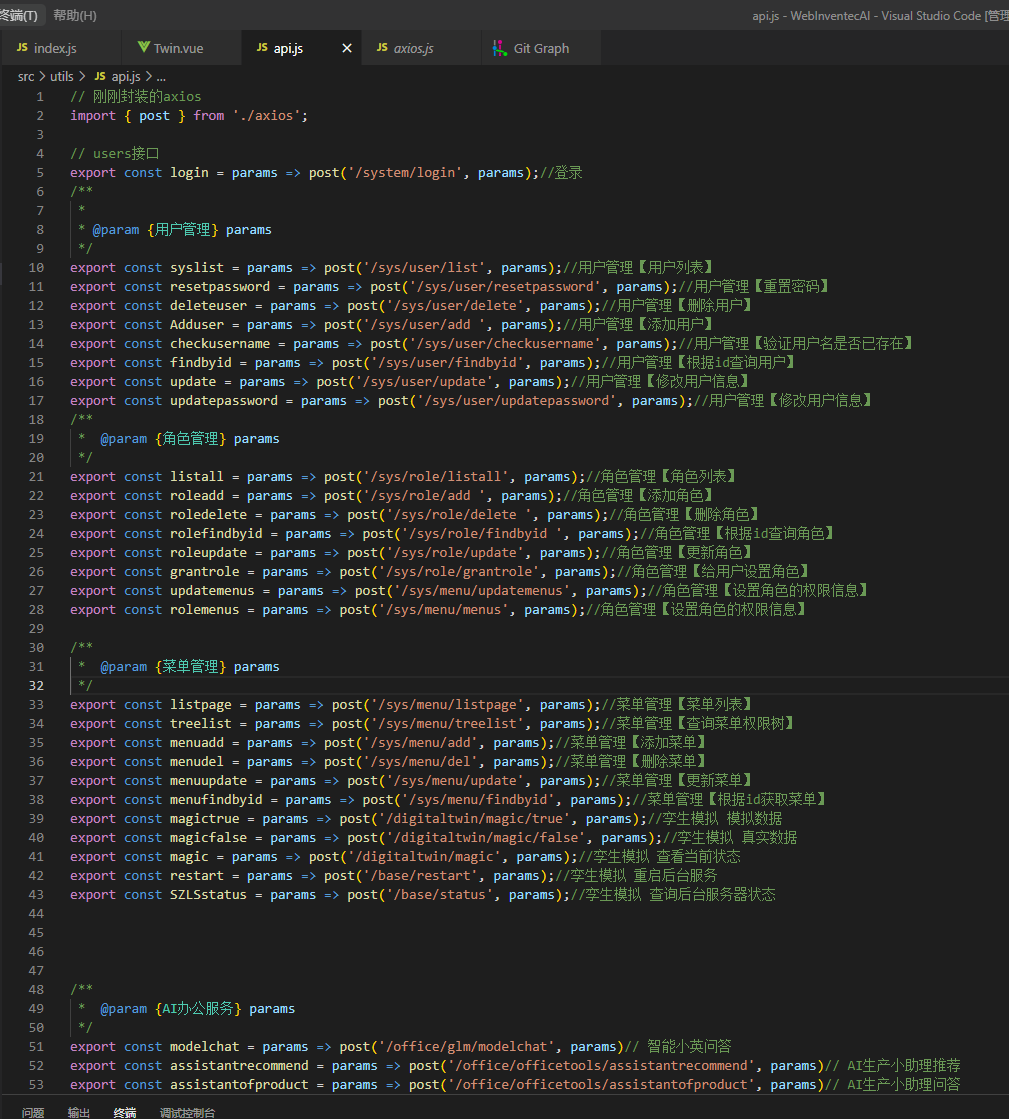Click the '{用户管理}' param comment
Image resolution: width=1009 pixels, height=1119 pixels.
pyautogui.click(x=183, y=230)
